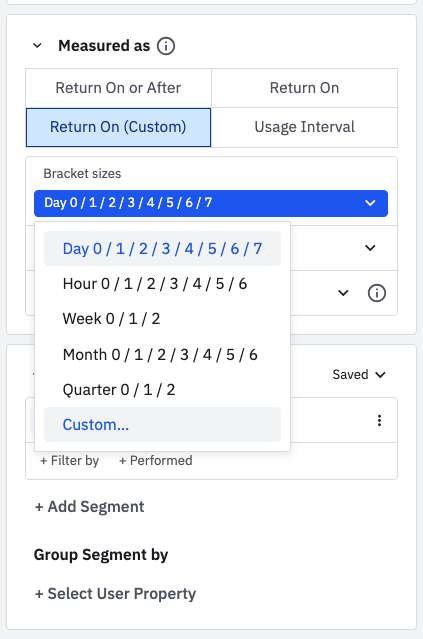Click the info icon beside Measured as
Screen dimensions: 423x639
tap(166, 46)
